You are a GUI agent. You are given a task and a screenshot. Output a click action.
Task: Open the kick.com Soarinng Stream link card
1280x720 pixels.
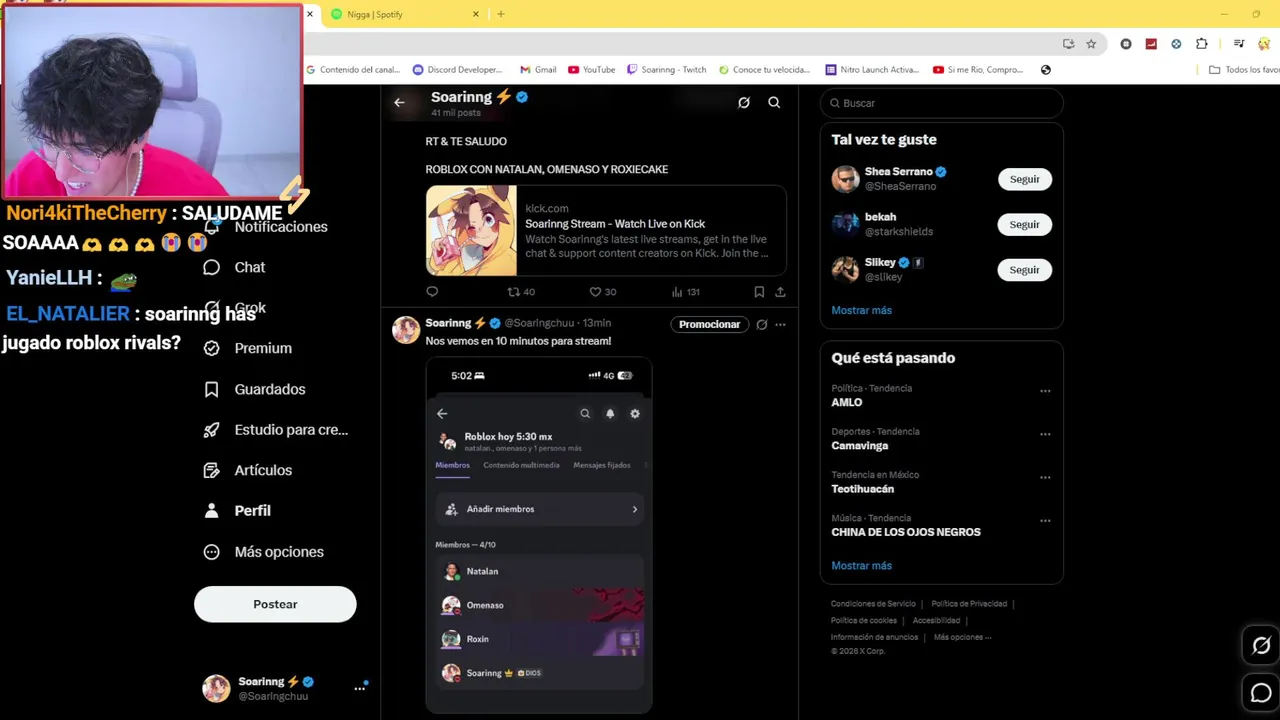[x=606, y=231]
